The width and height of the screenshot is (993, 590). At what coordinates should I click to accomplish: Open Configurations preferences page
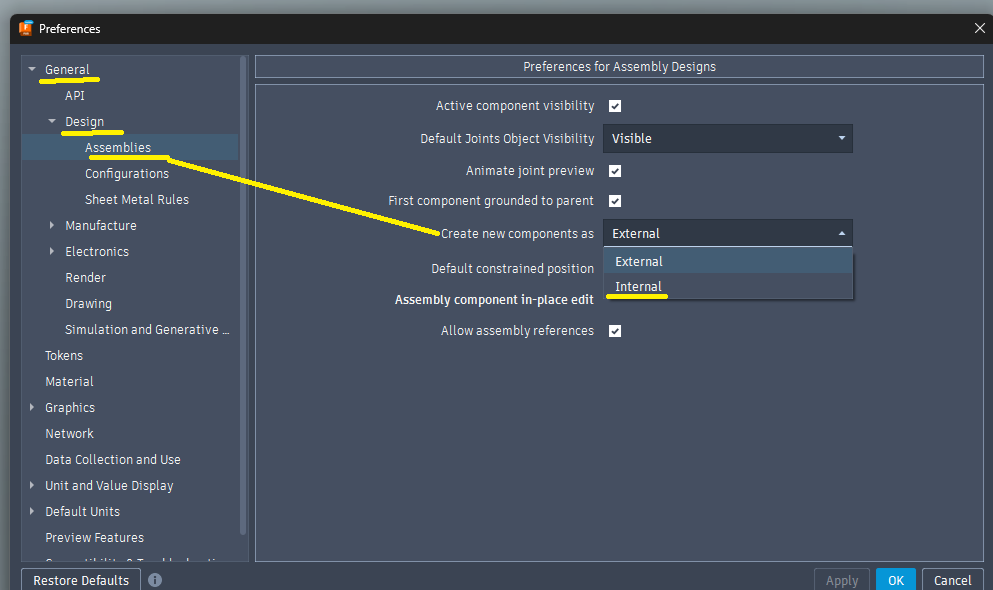[x=127, y=173]
